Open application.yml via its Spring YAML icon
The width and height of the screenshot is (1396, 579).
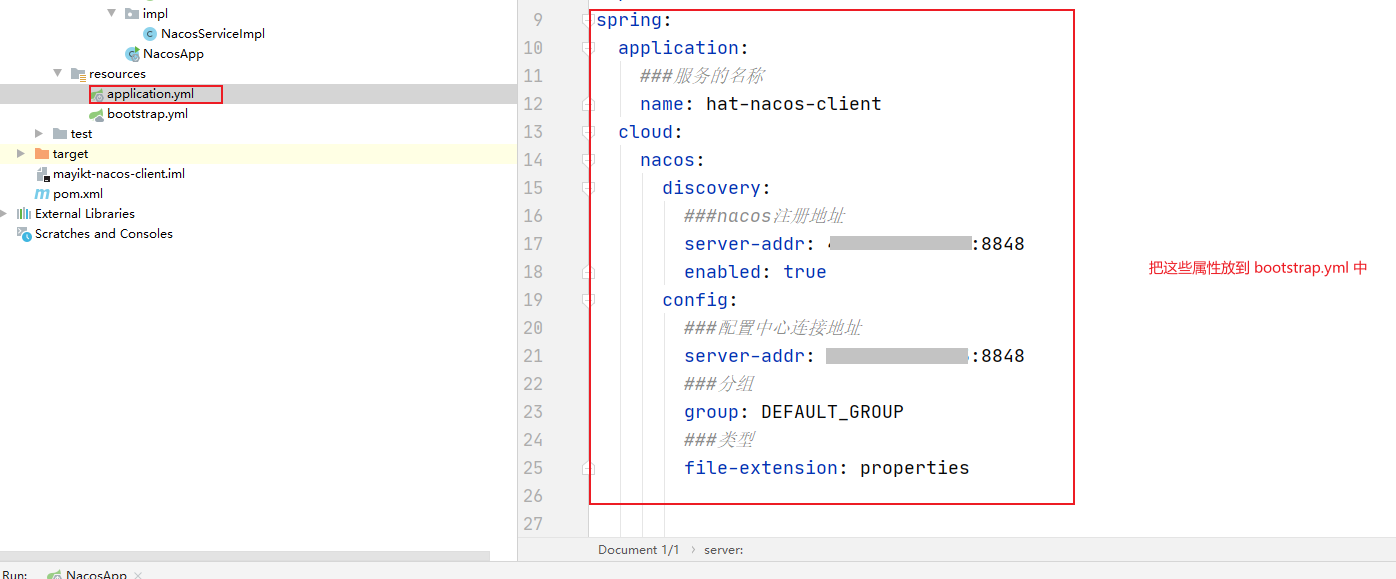(x=97, y=93)
